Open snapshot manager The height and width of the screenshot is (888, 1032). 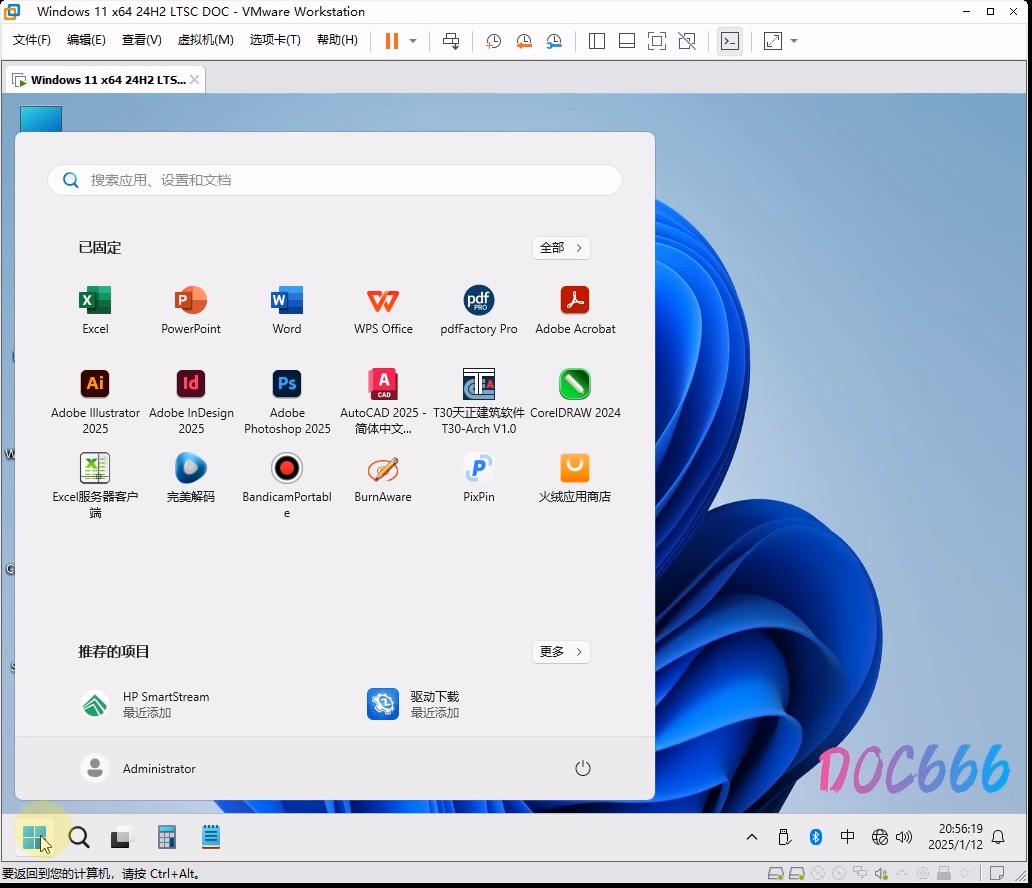click(x=554, y=41)
